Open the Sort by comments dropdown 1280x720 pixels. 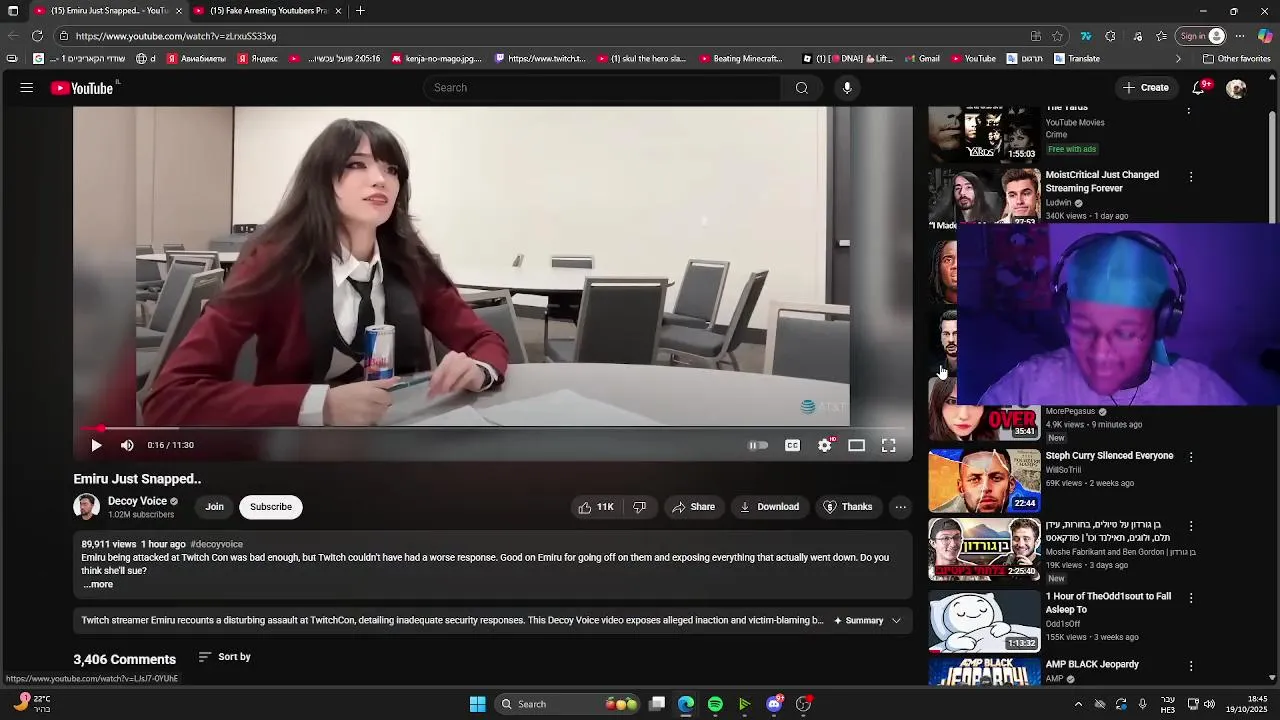(x=225, y=657)
